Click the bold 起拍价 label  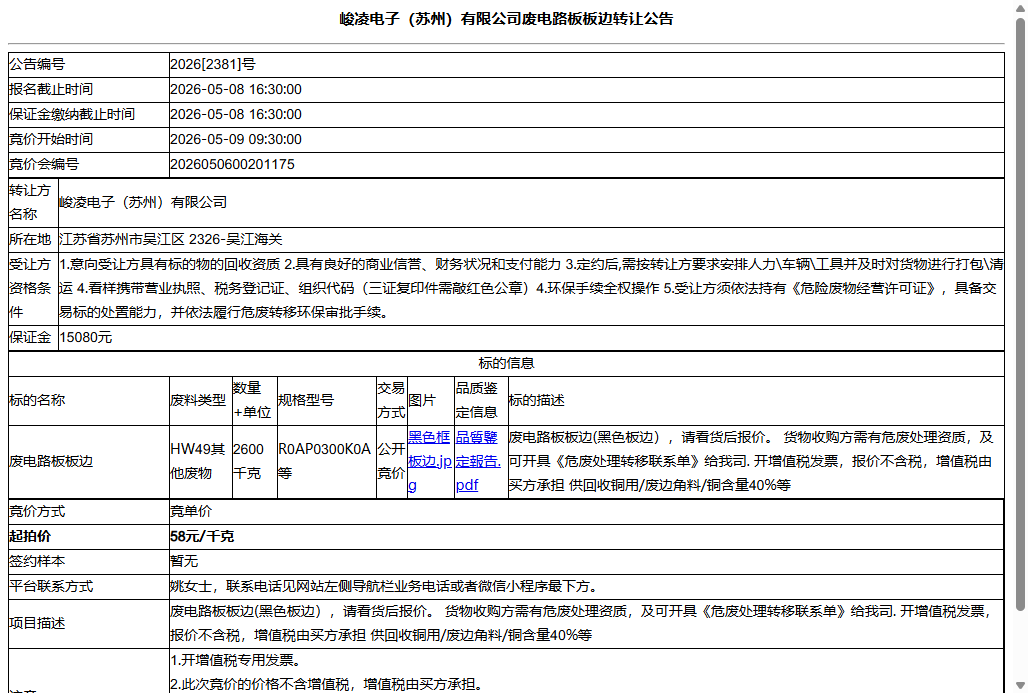30,536
